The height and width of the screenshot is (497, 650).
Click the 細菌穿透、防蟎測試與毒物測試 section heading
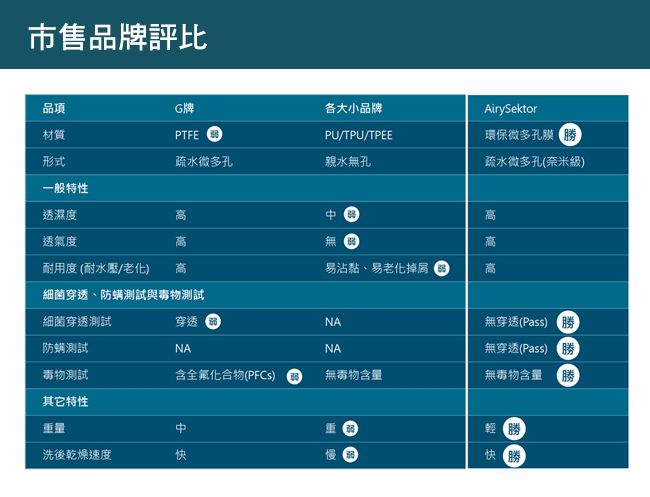coord(124,295)
